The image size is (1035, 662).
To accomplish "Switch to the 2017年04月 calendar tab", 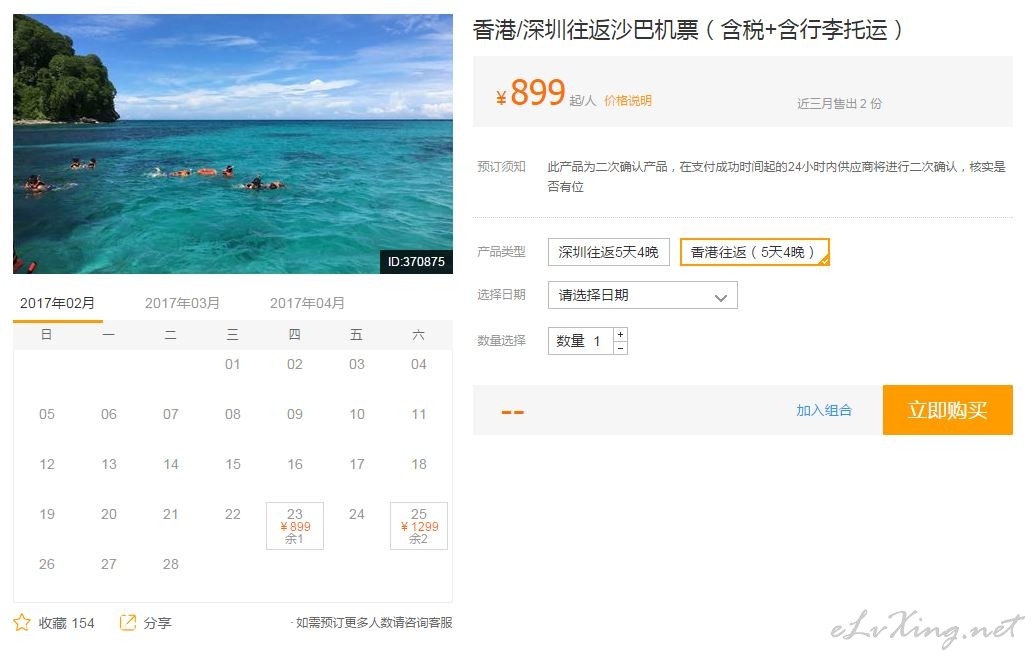I will (307, 303).
